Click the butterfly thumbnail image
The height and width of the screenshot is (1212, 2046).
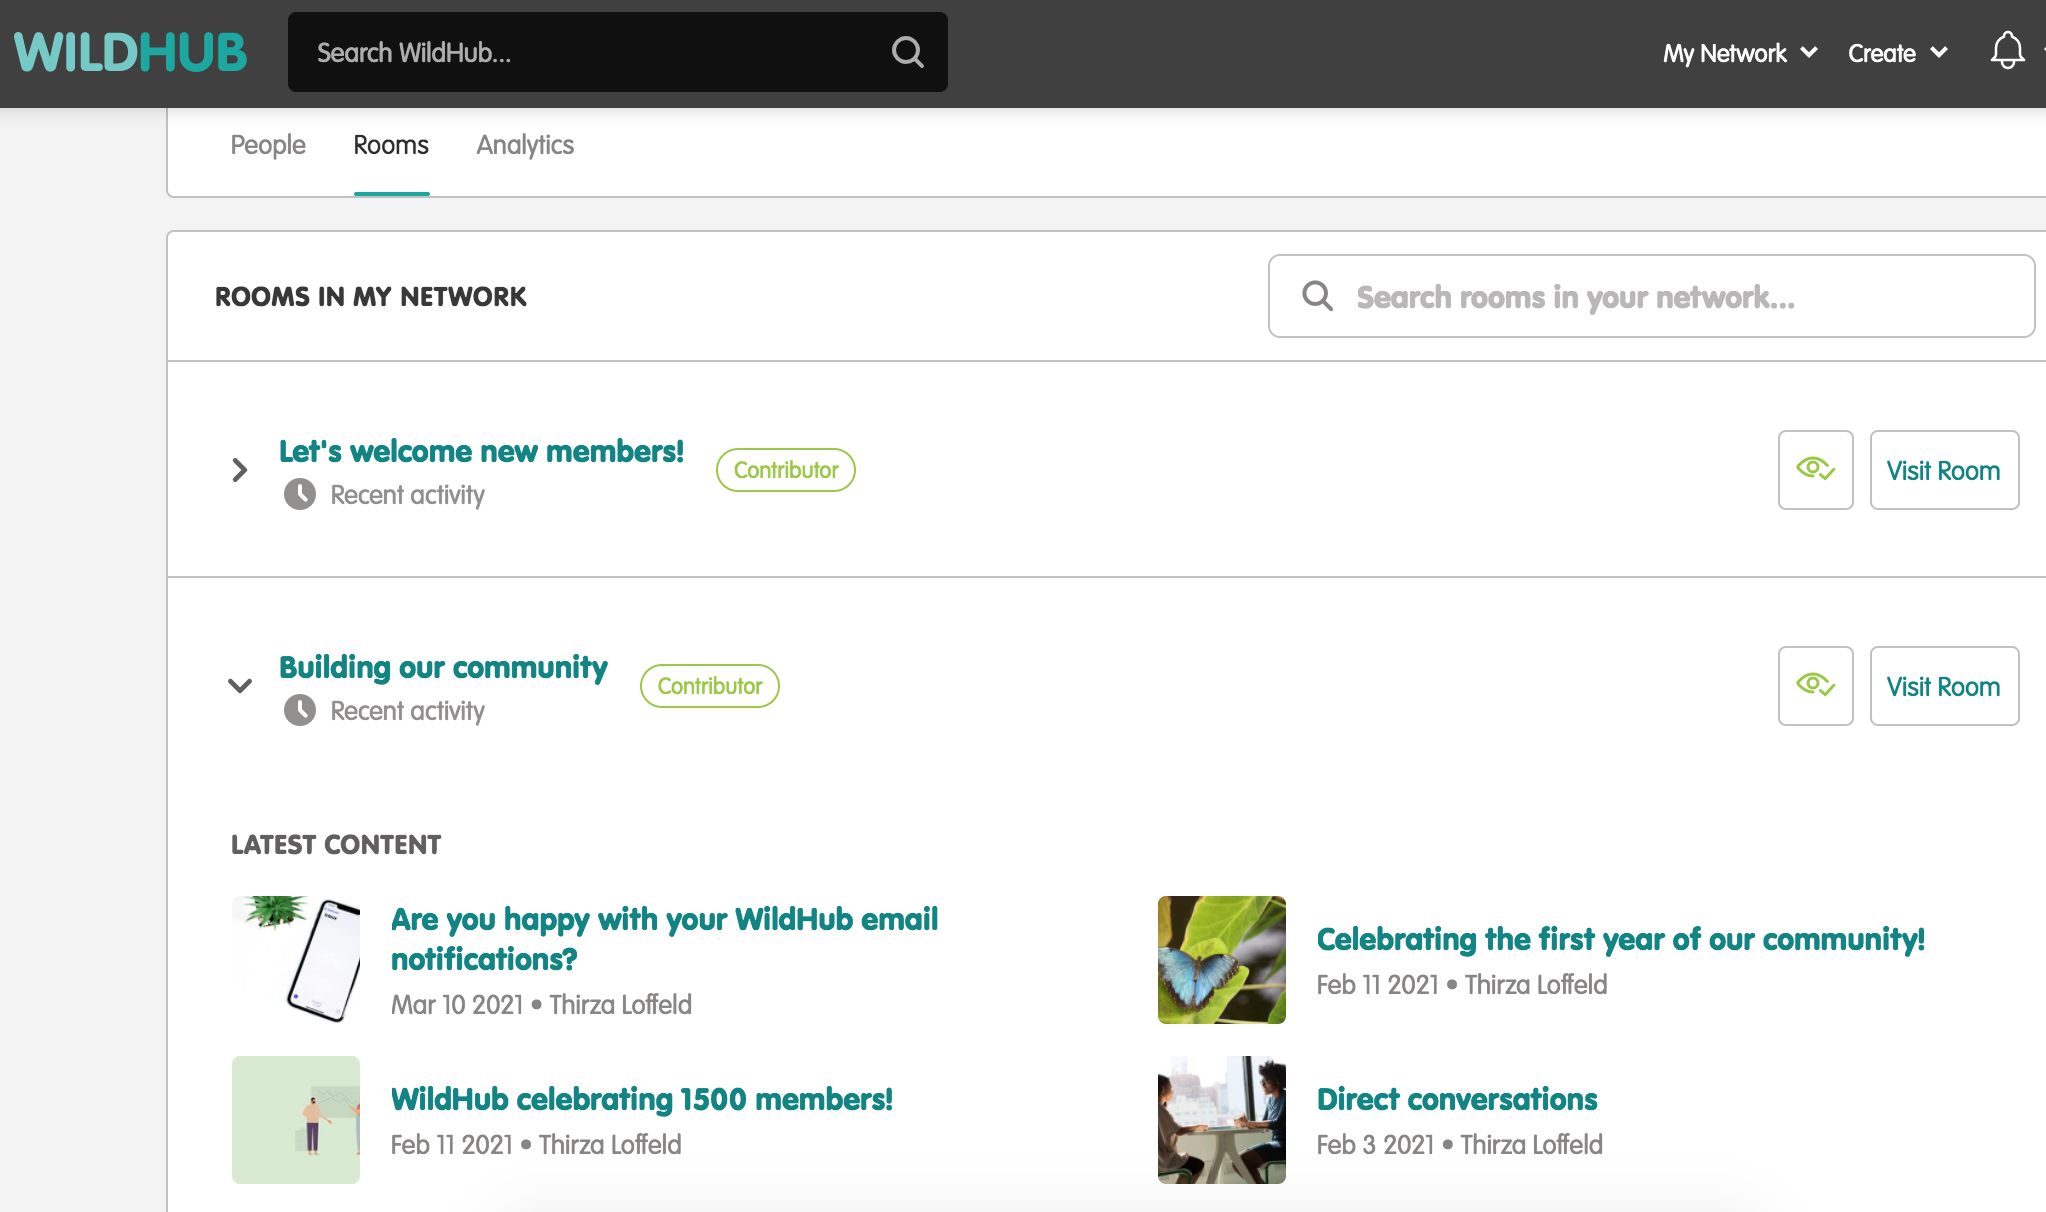(1221, 960)
